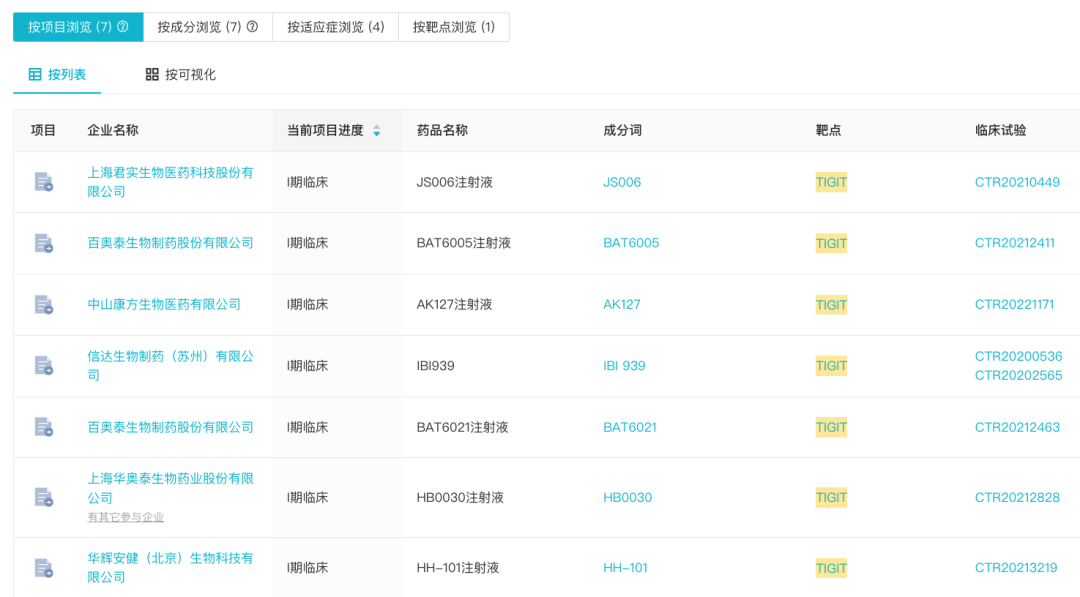Open ingredient link BAT6005
Image resolution: width=1080 pixels, height=597 pixels.
[631, 243]
